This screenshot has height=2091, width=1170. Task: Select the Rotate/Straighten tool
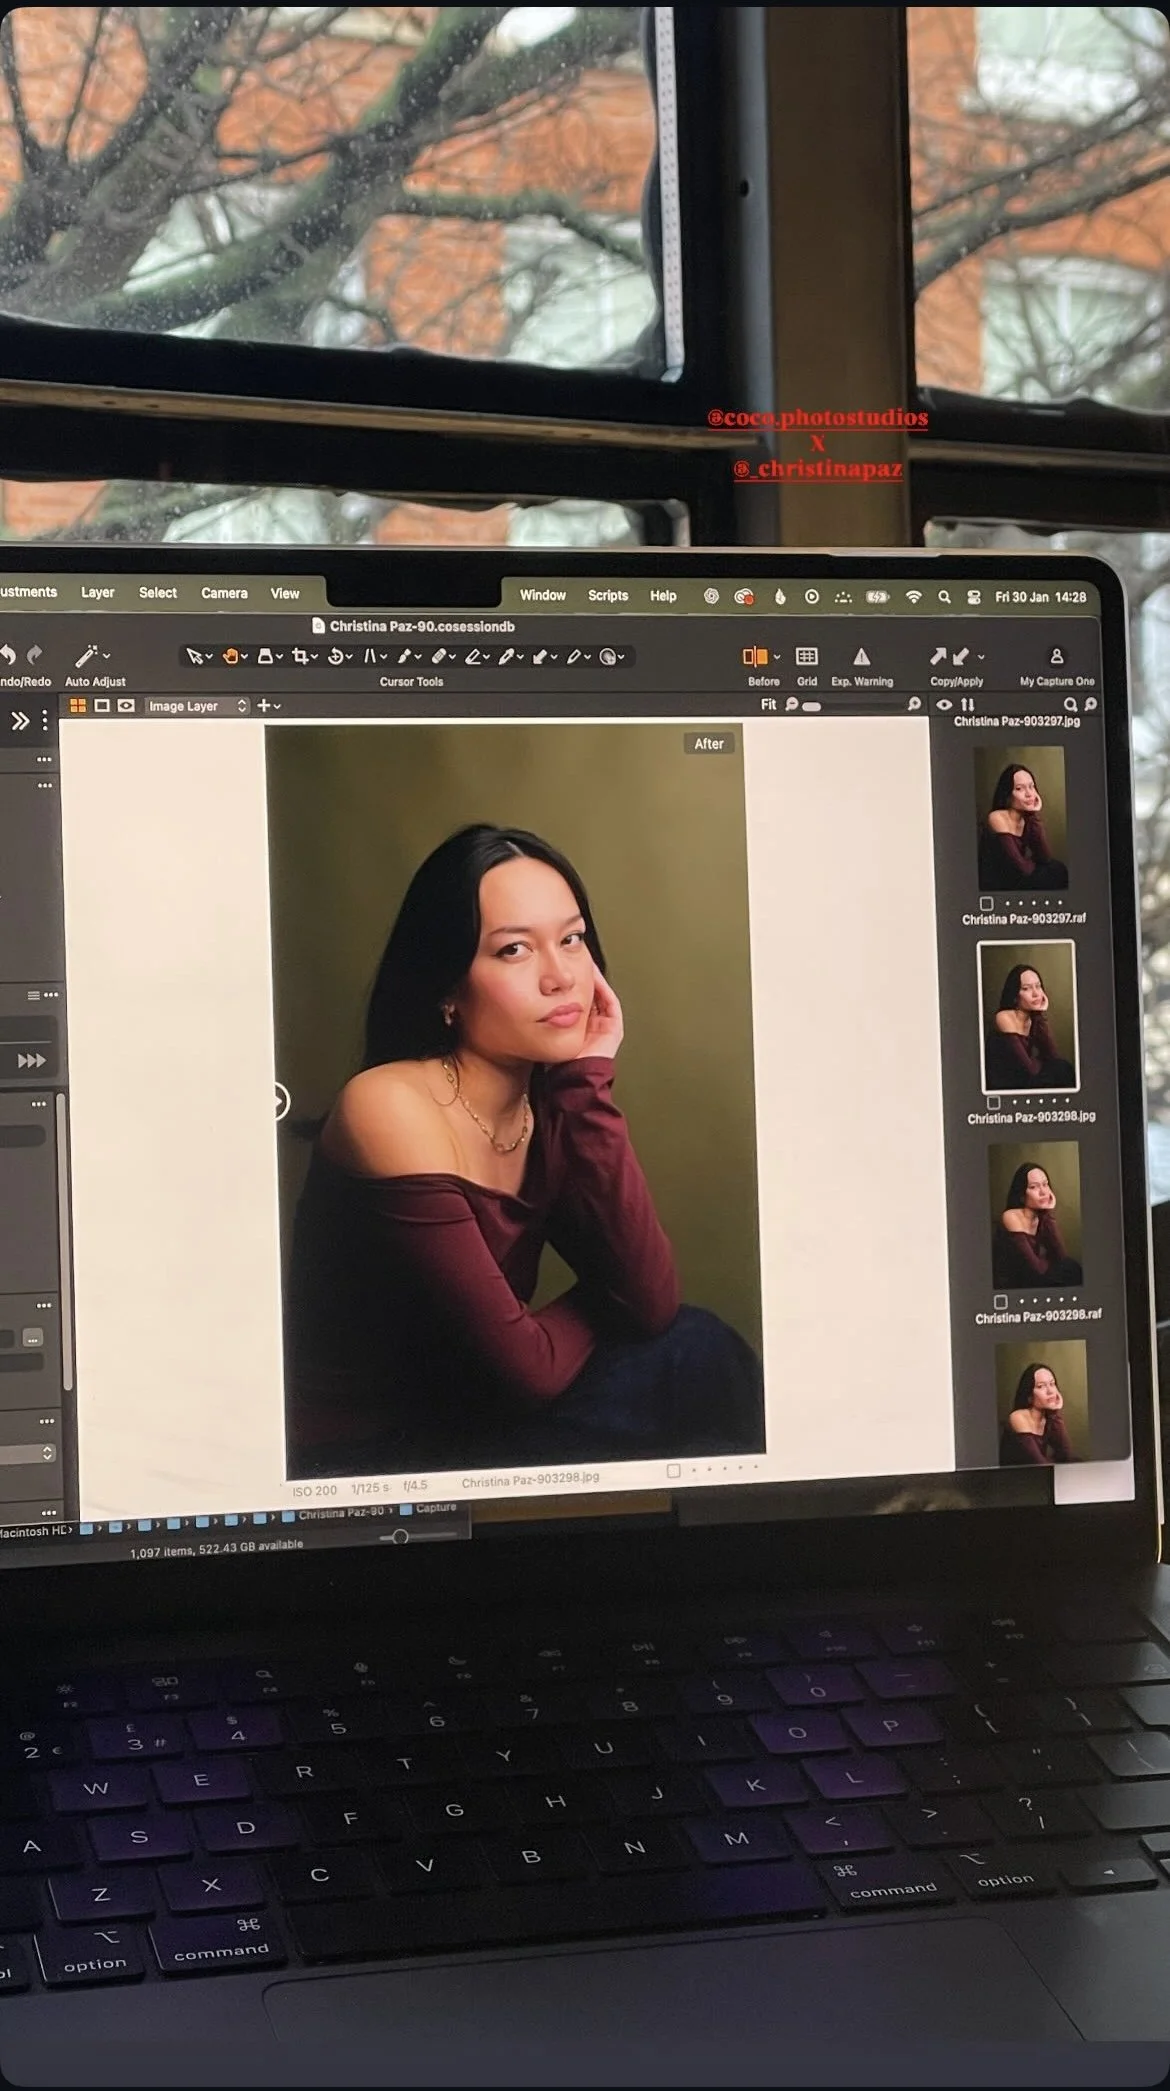(335, 657)
